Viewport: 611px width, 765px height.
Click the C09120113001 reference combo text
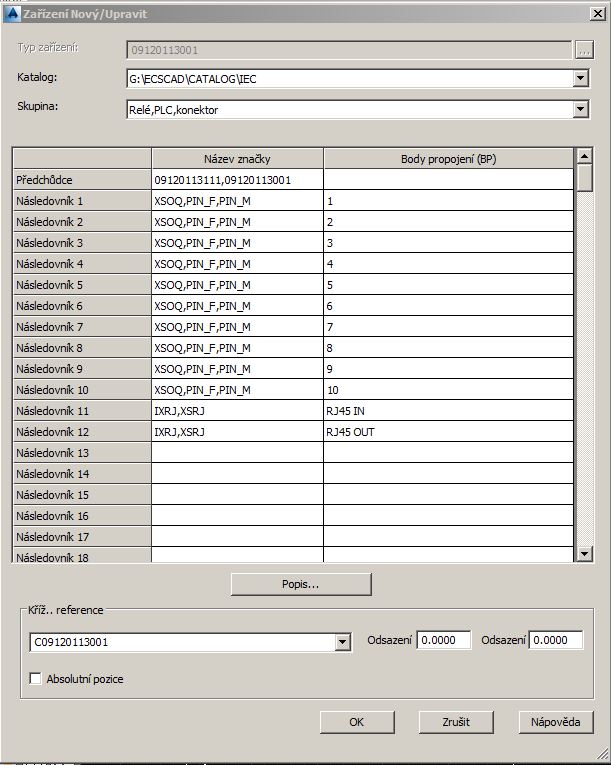pyautogui.click(x=71, y=642)
